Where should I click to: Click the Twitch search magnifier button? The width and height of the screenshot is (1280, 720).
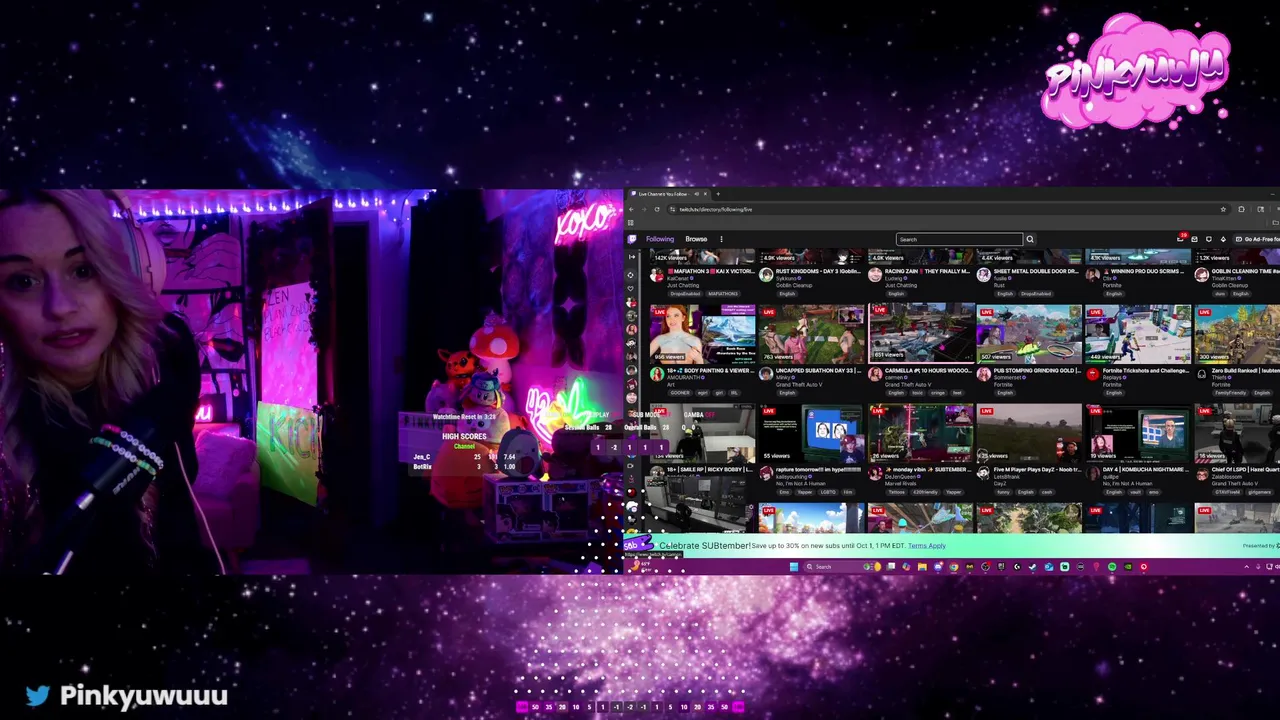(1029, 239)
